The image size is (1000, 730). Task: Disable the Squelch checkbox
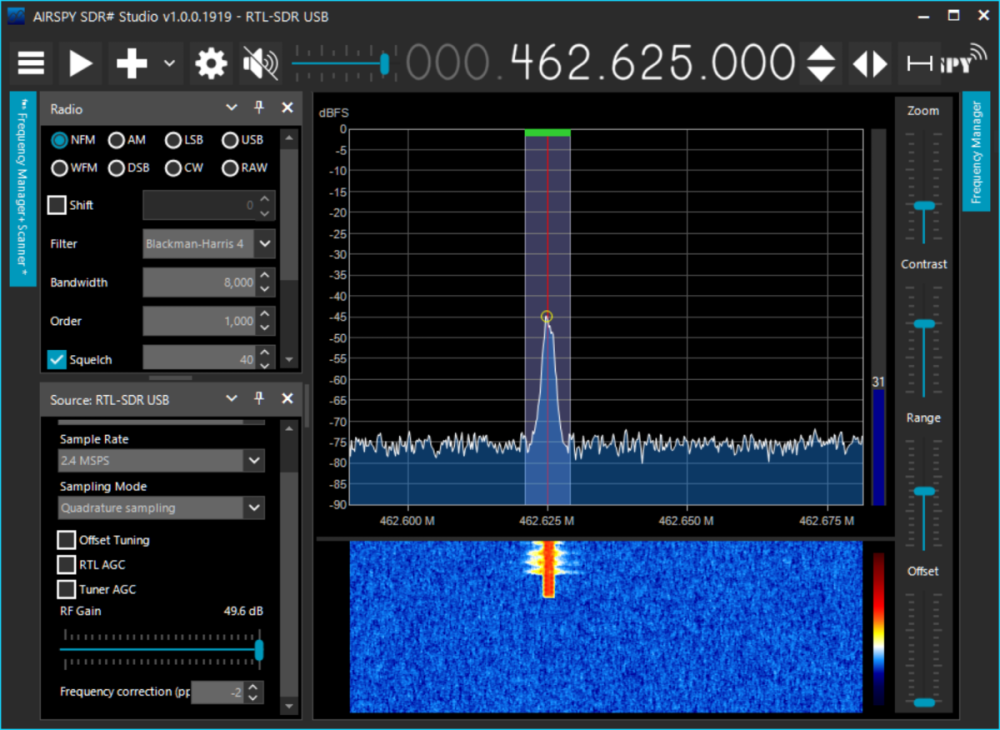tap(57, 359)
